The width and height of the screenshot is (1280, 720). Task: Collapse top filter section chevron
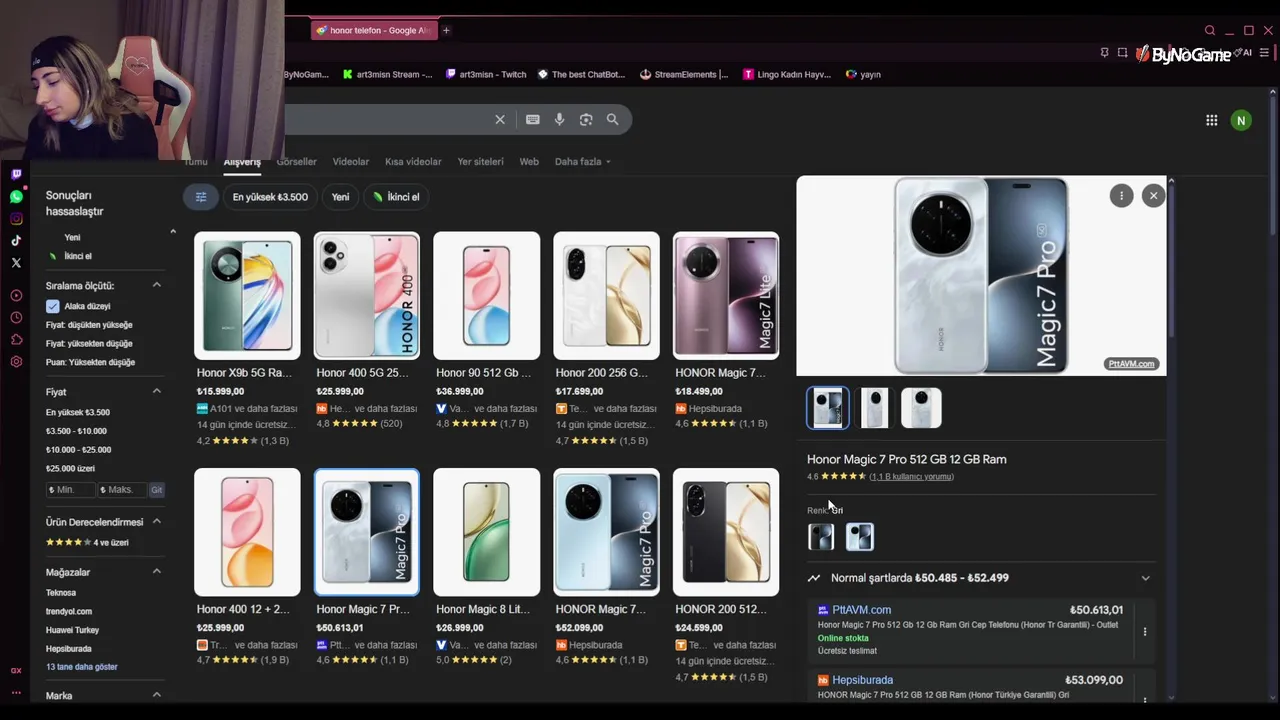coord(173,232)
